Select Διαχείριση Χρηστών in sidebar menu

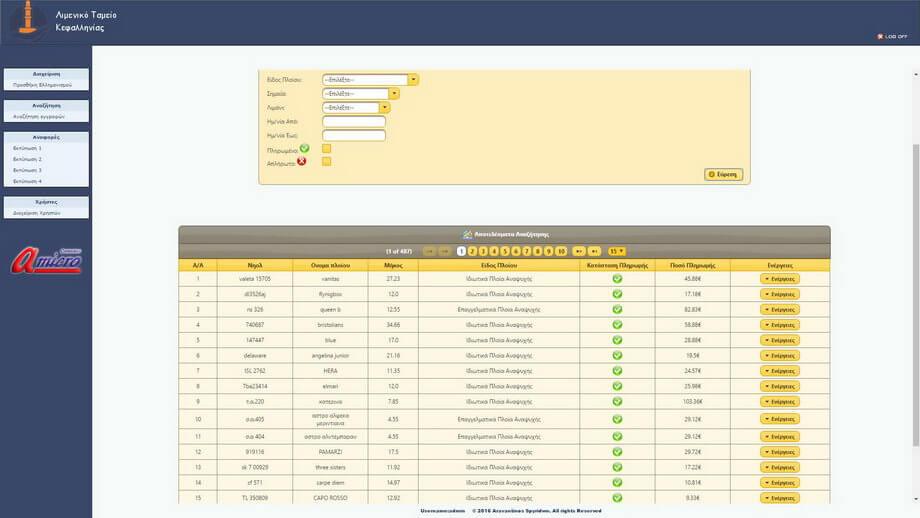[x=37, y=213]
